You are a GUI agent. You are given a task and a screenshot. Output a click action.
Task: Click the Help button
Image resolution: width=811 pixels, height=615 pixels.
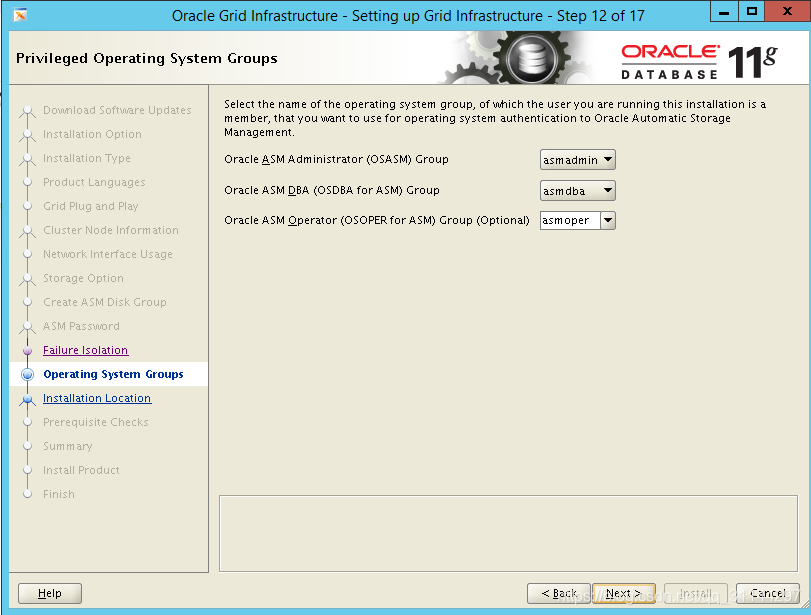(50, 593)
